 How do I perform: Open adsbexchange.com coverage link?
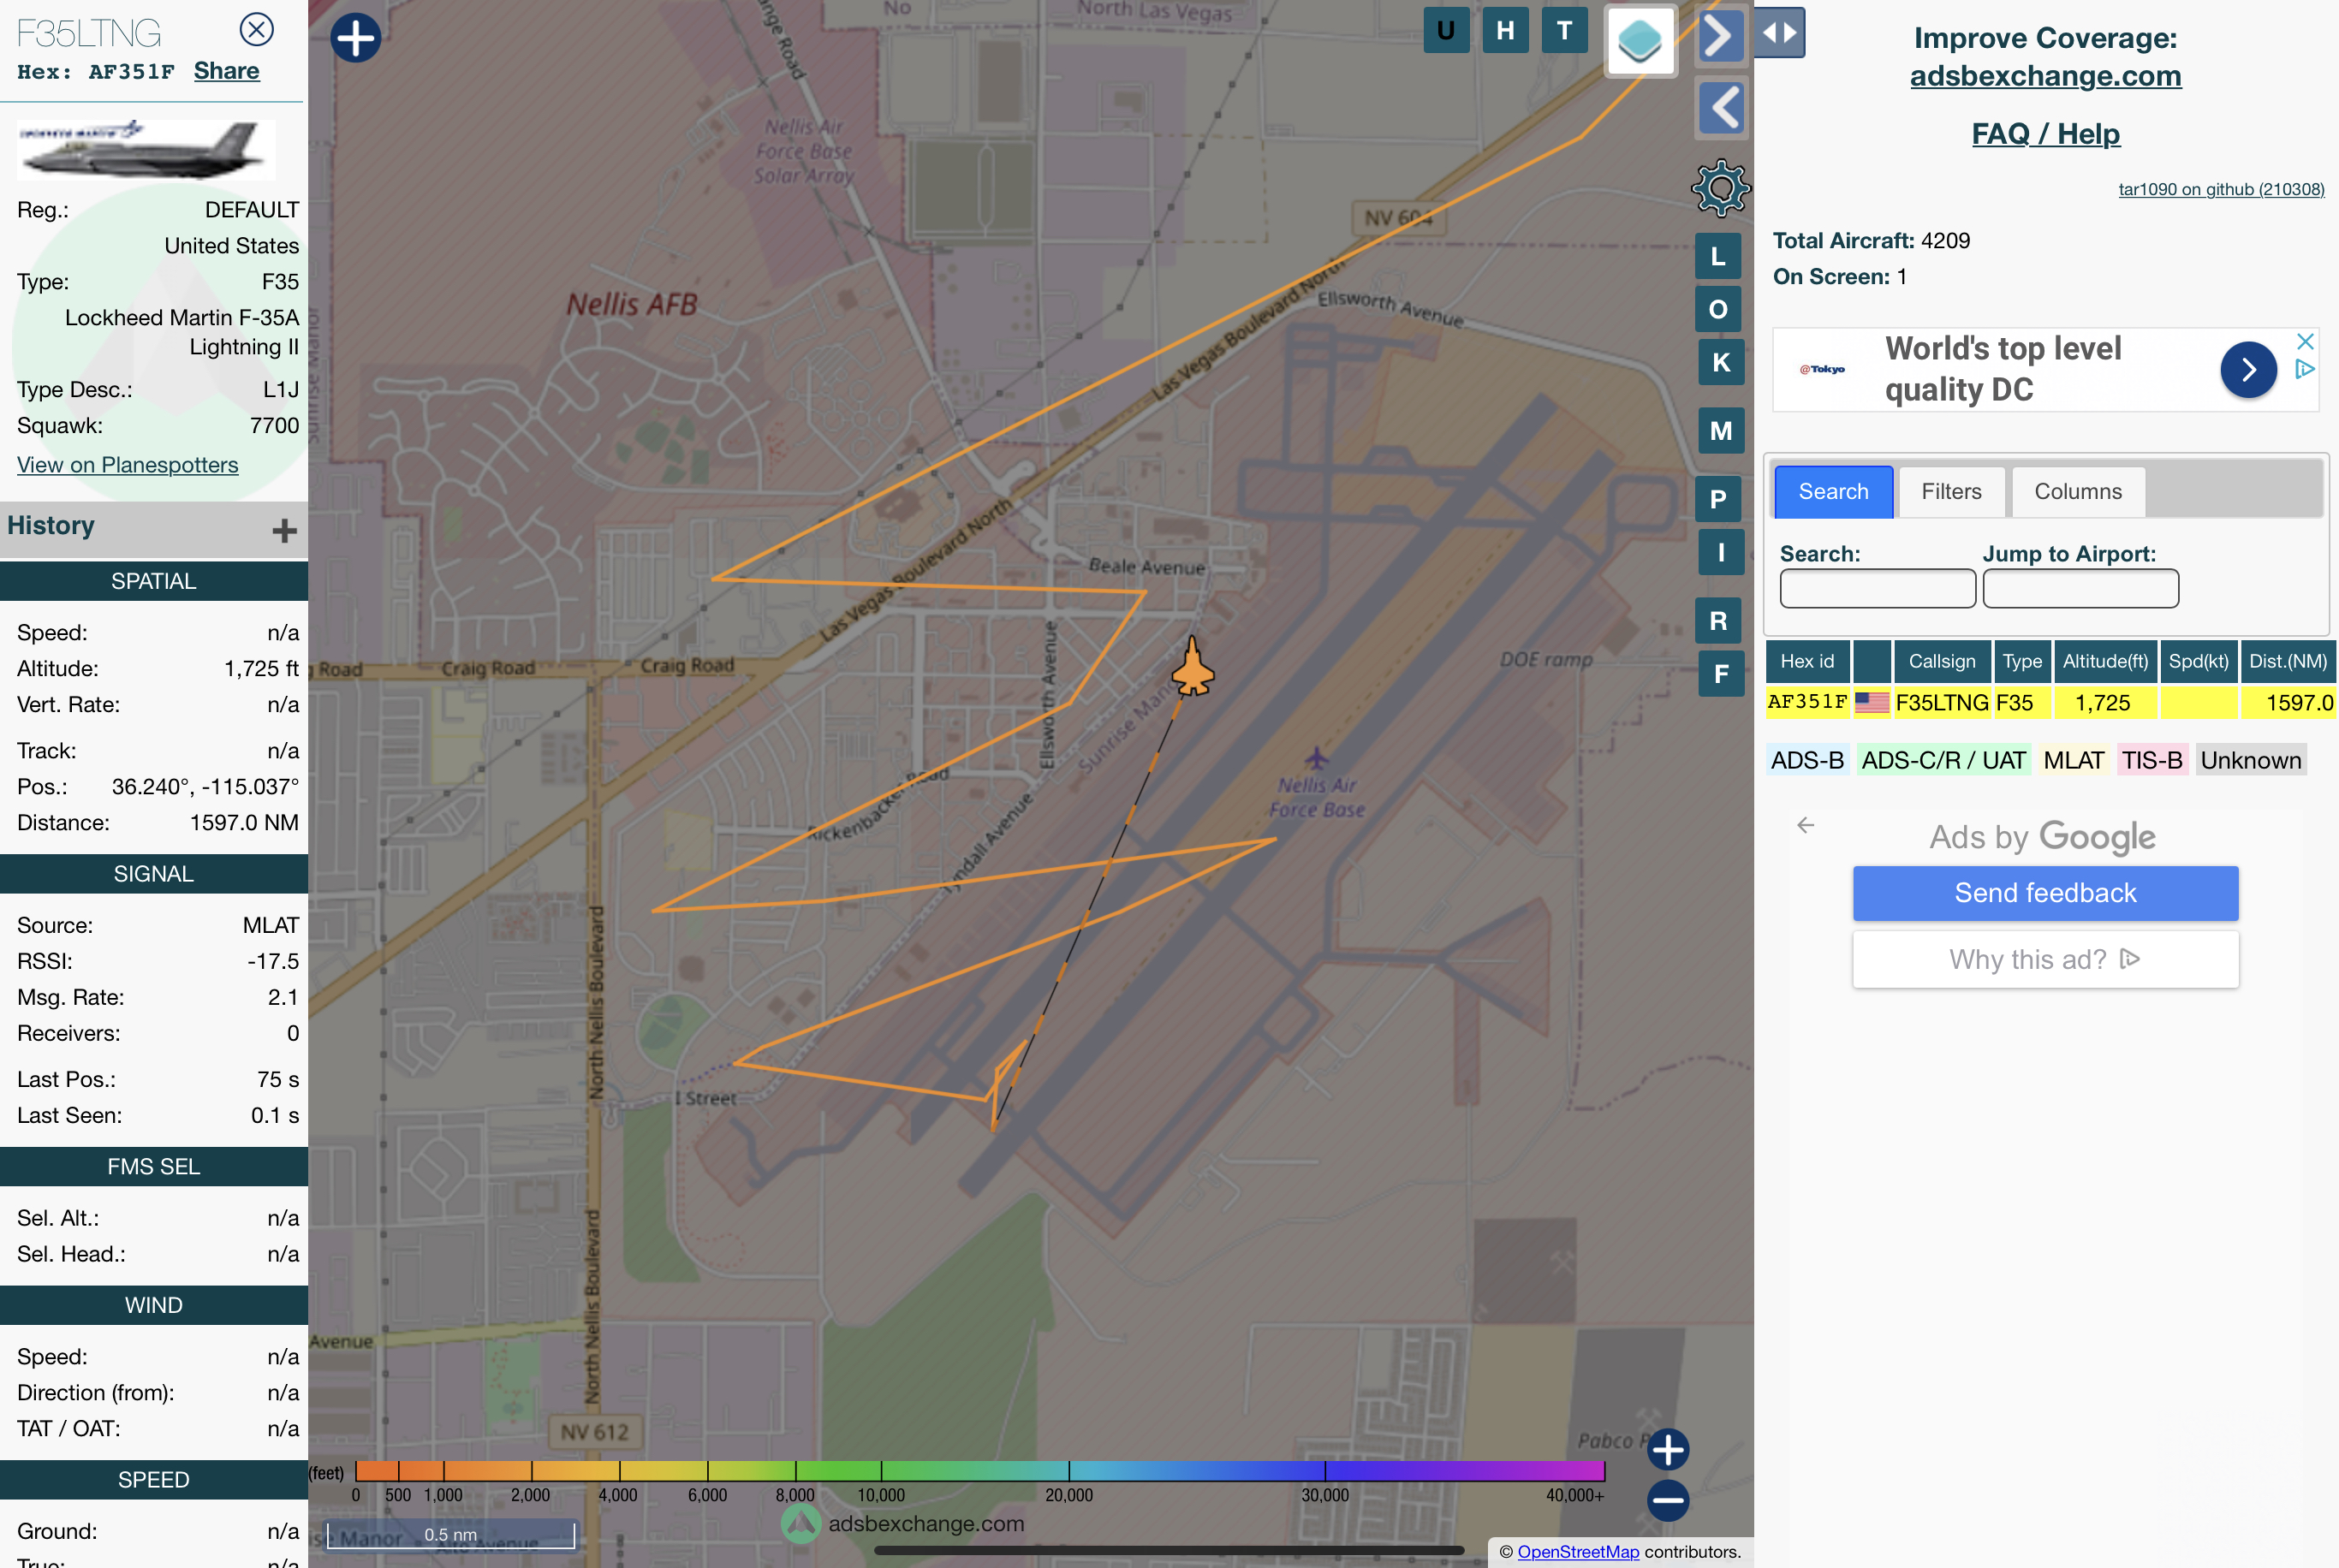(2045, 76)
